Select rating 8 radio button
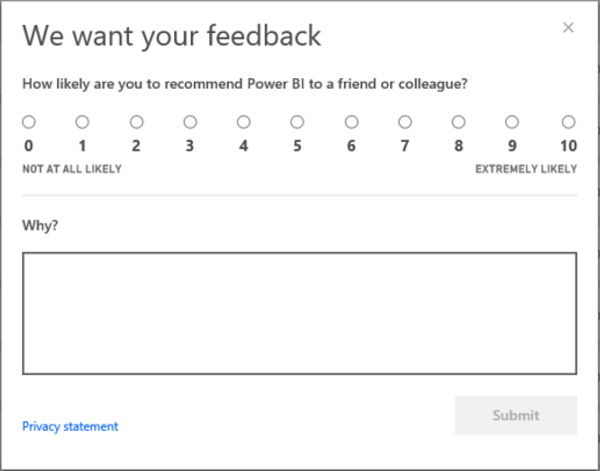600x471 pixels. tap(458, 122)
